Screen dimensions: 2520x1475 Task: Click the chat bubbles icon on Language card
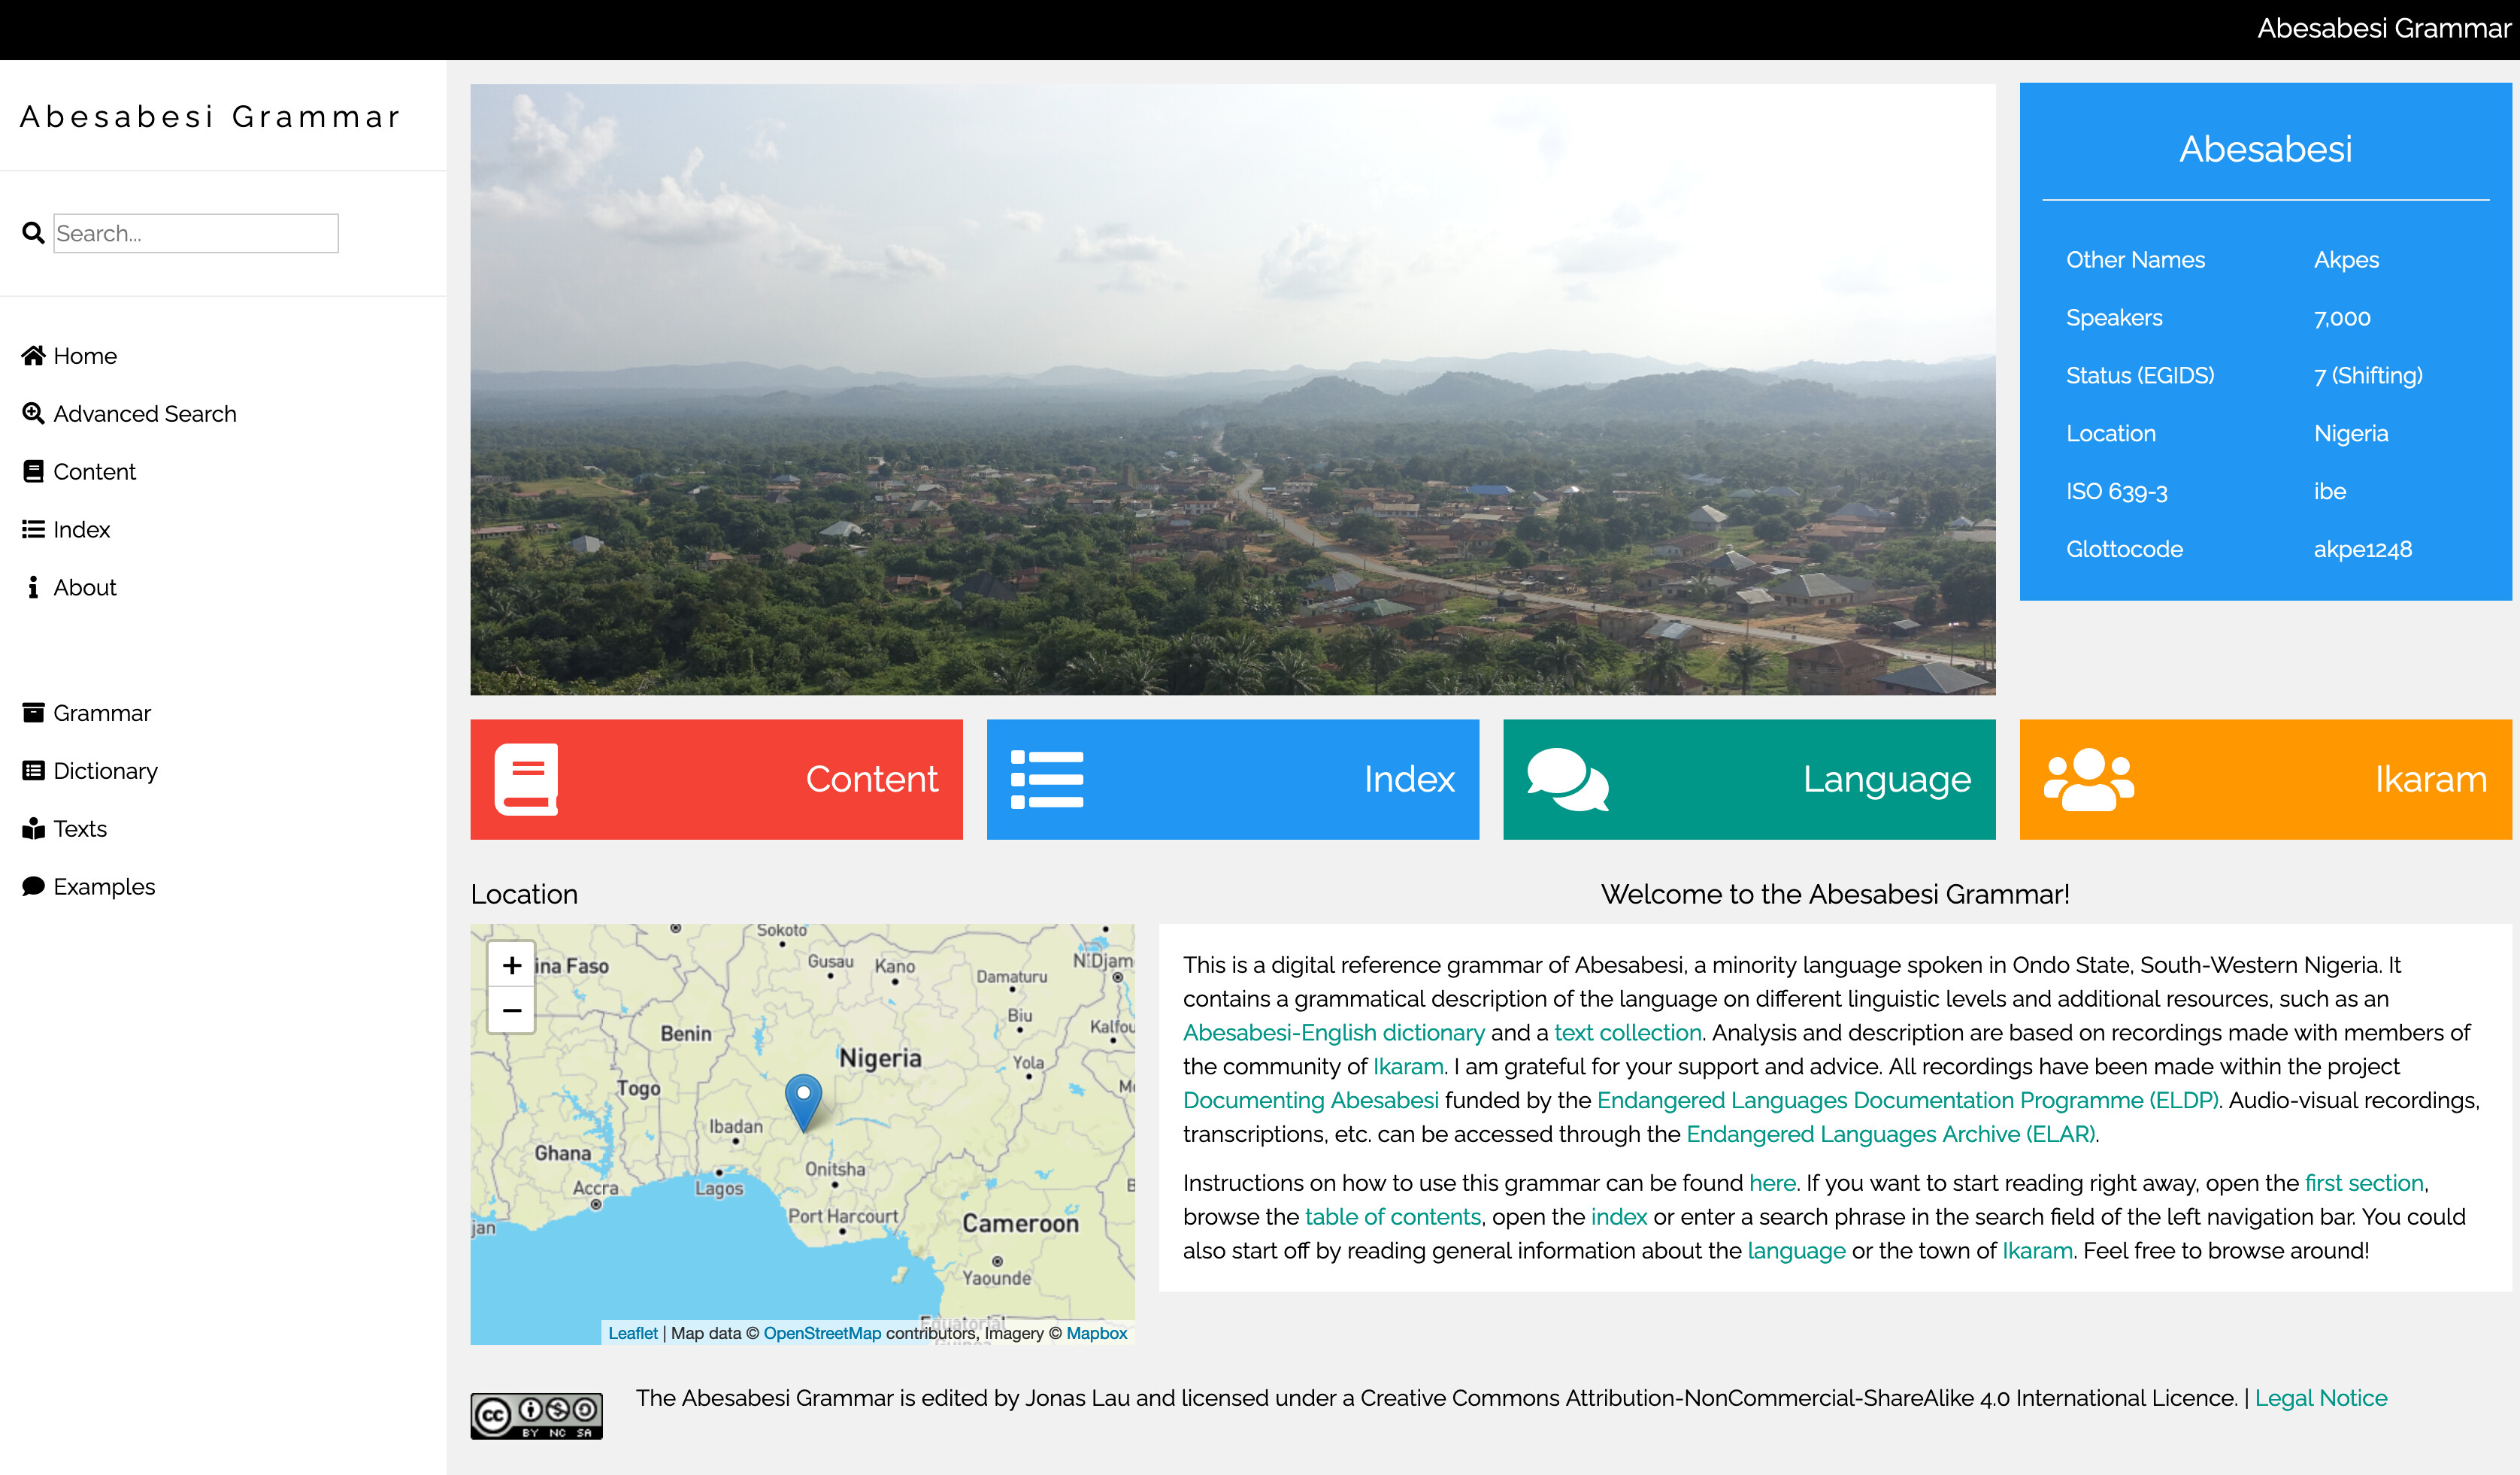coord(1568,780)
